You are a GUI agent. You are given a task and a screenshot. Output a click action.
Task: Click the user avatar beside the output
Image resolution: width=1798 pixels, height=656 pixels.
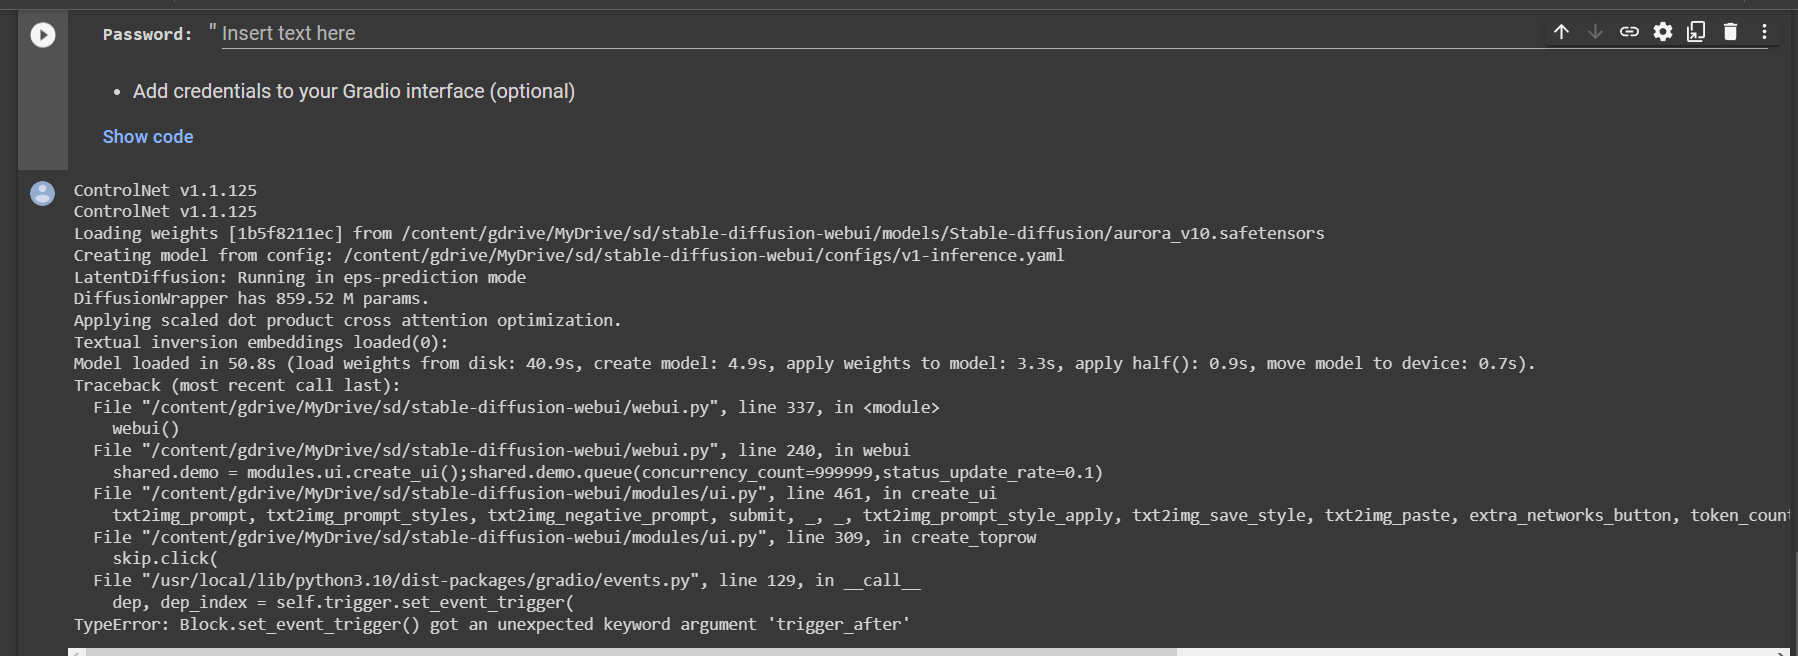tap(41, 193)
